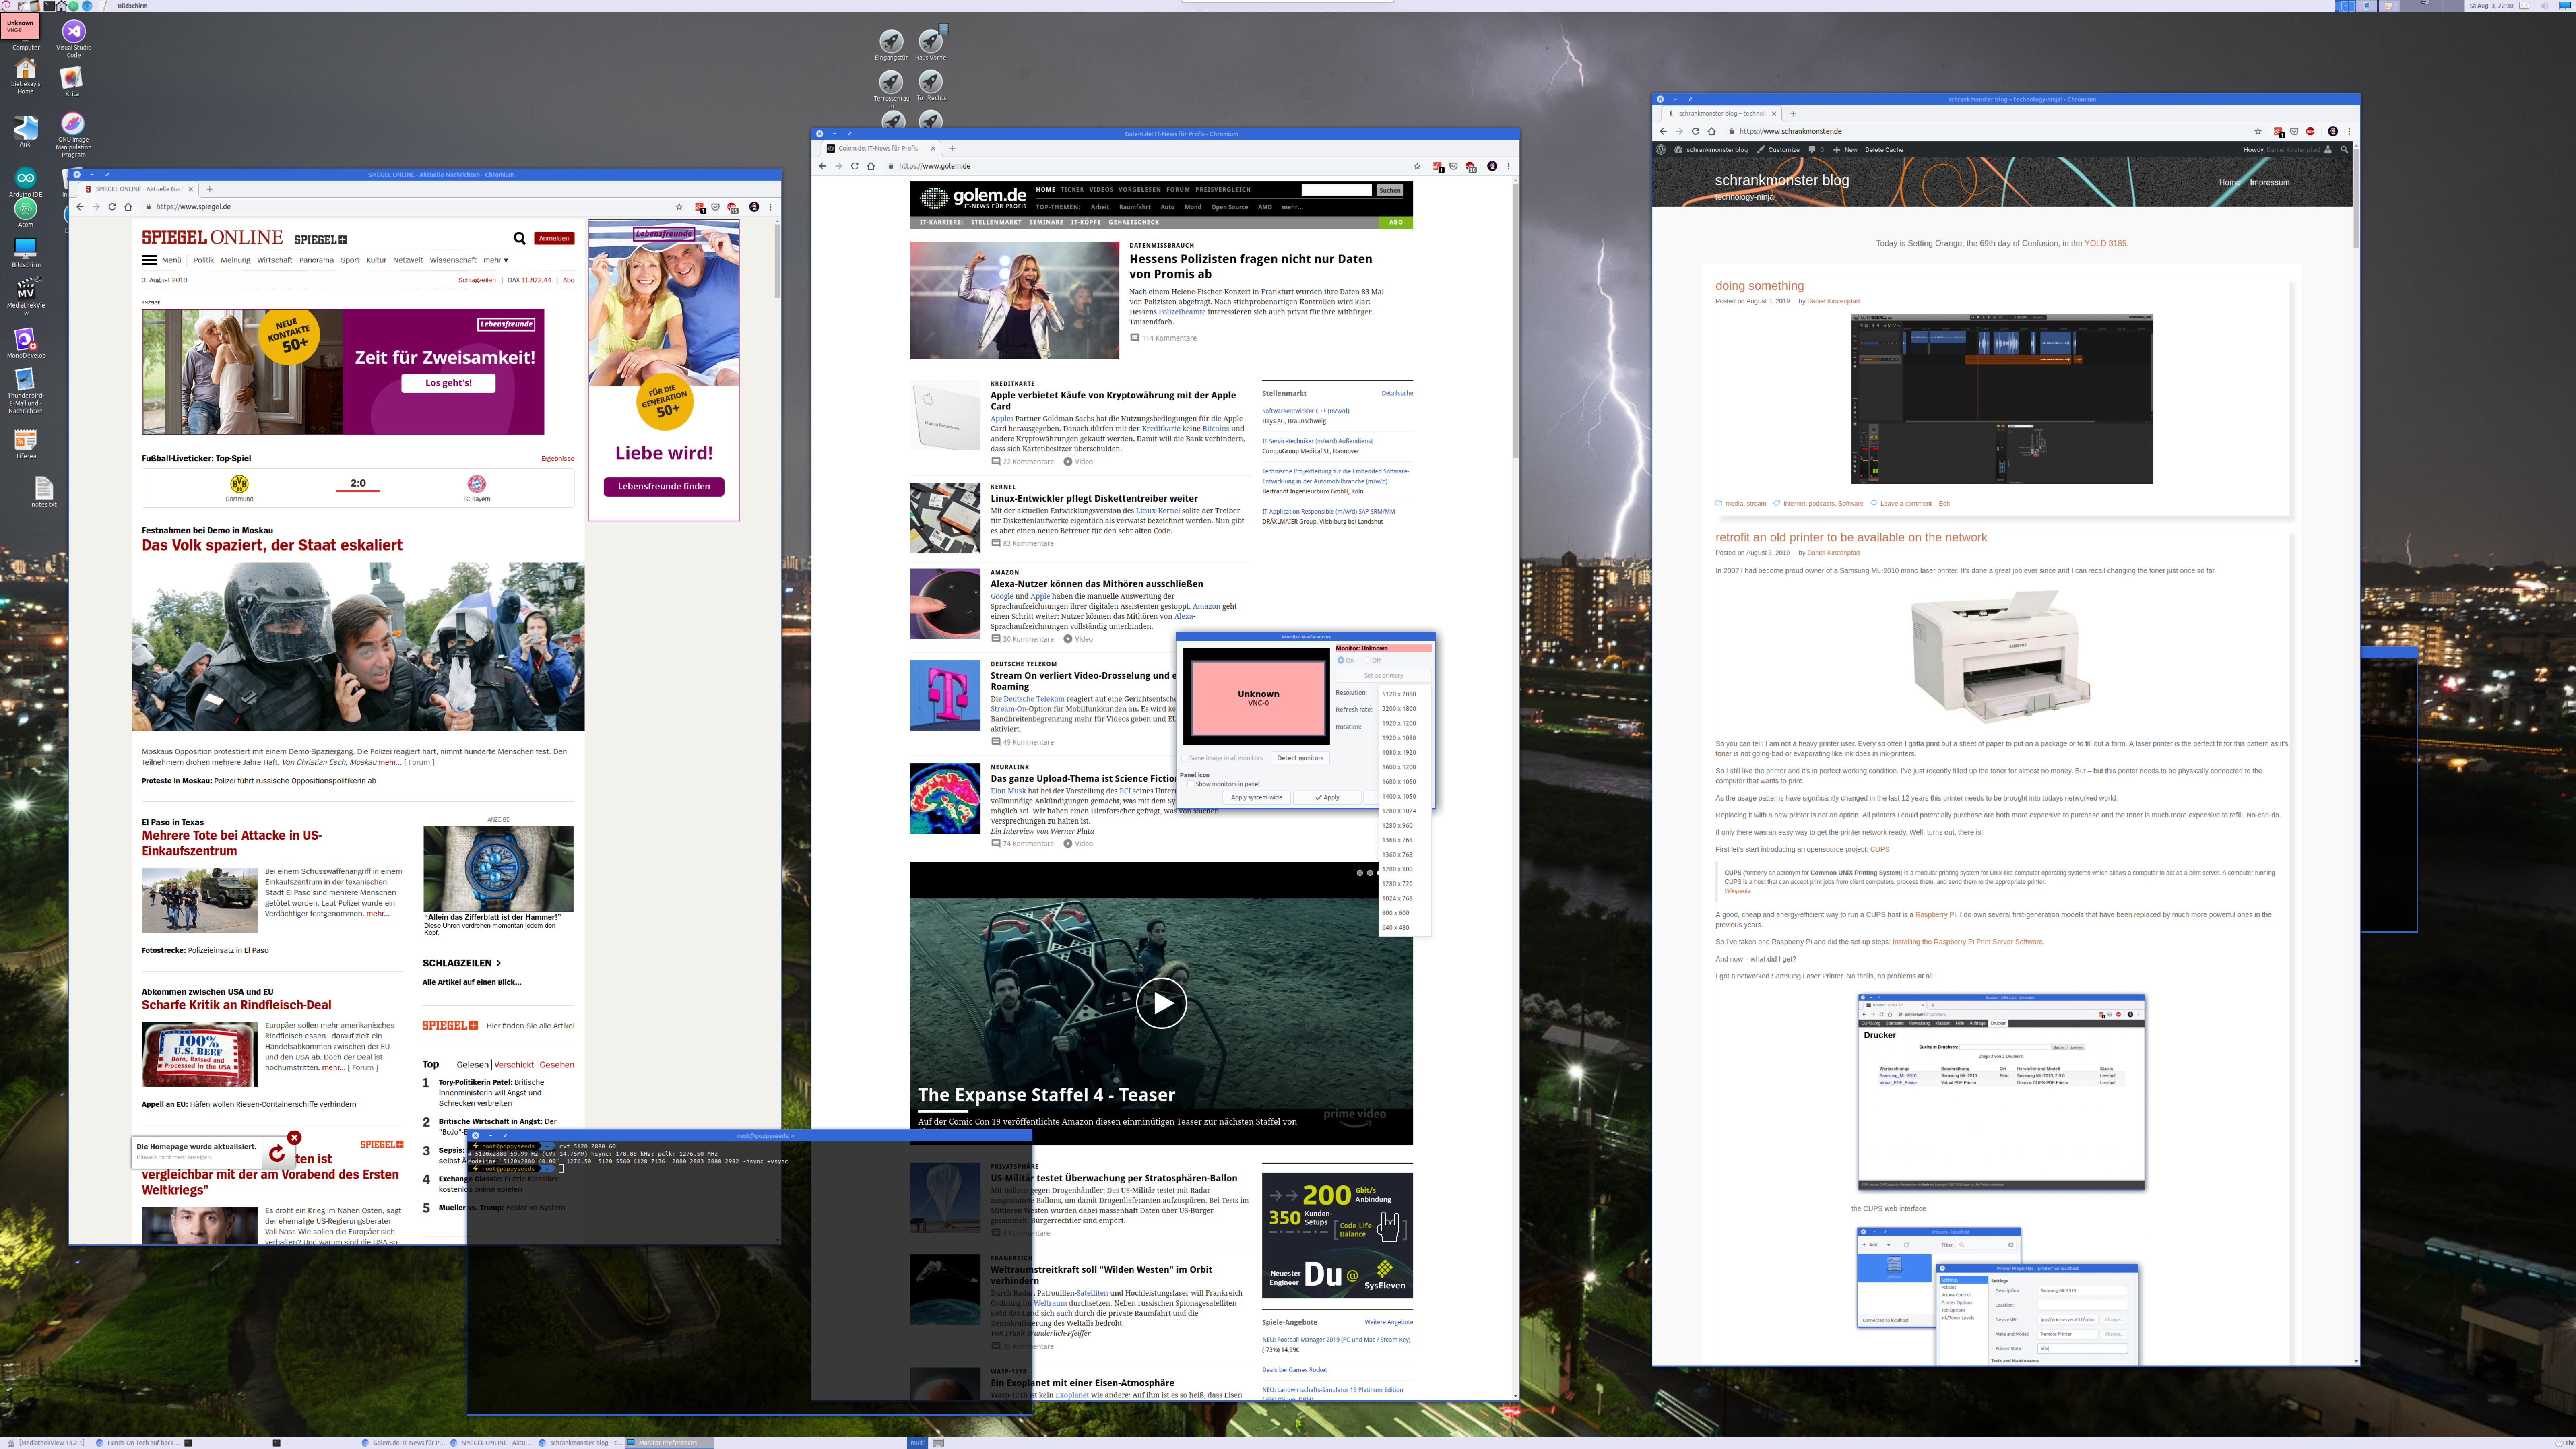2576x1449 pixels.
Task: Click Customize in WordPress admin bar
Action: point(1778,150)
